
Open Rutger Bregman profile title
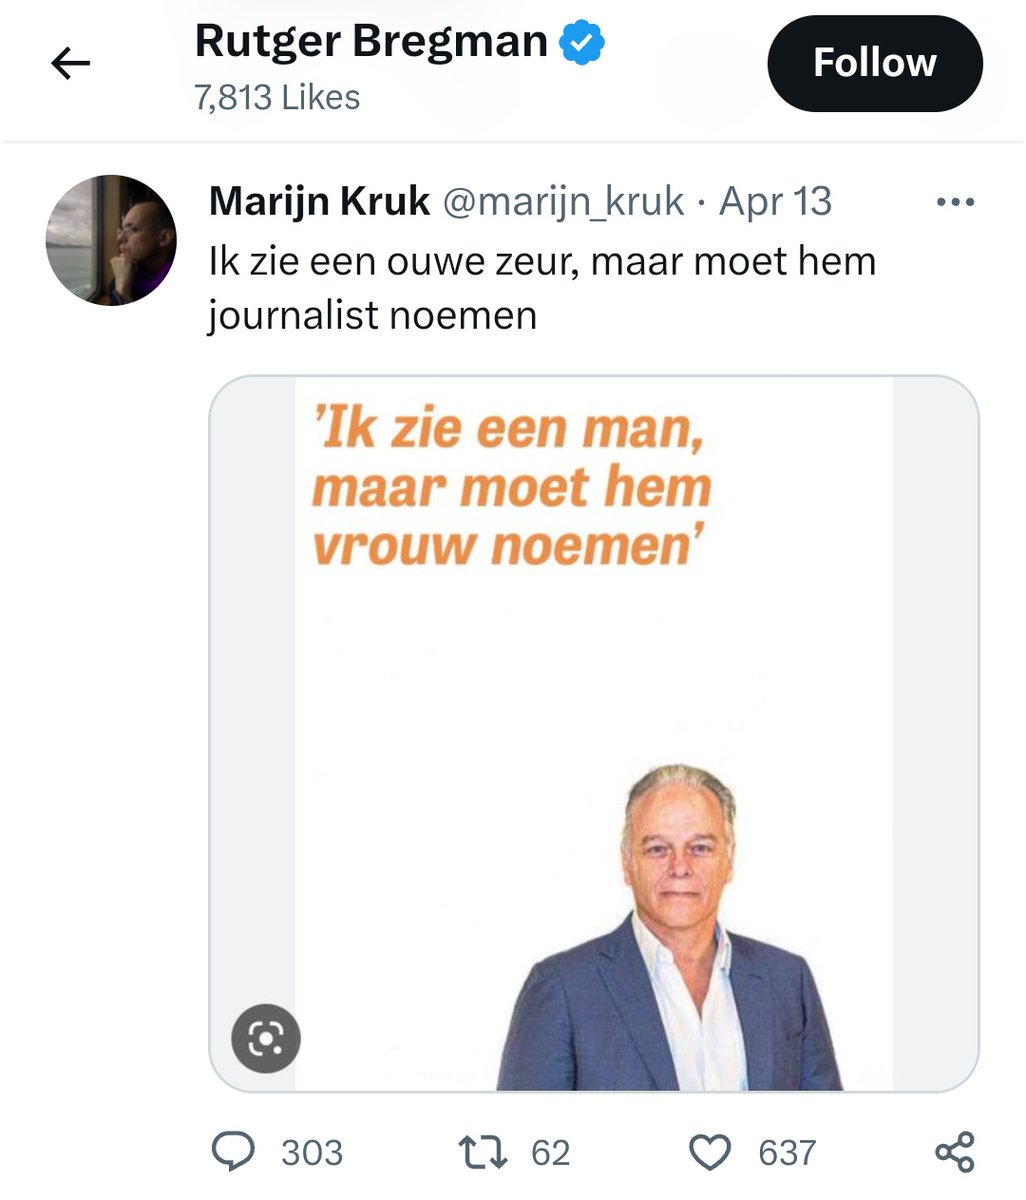tap(371, 42)
